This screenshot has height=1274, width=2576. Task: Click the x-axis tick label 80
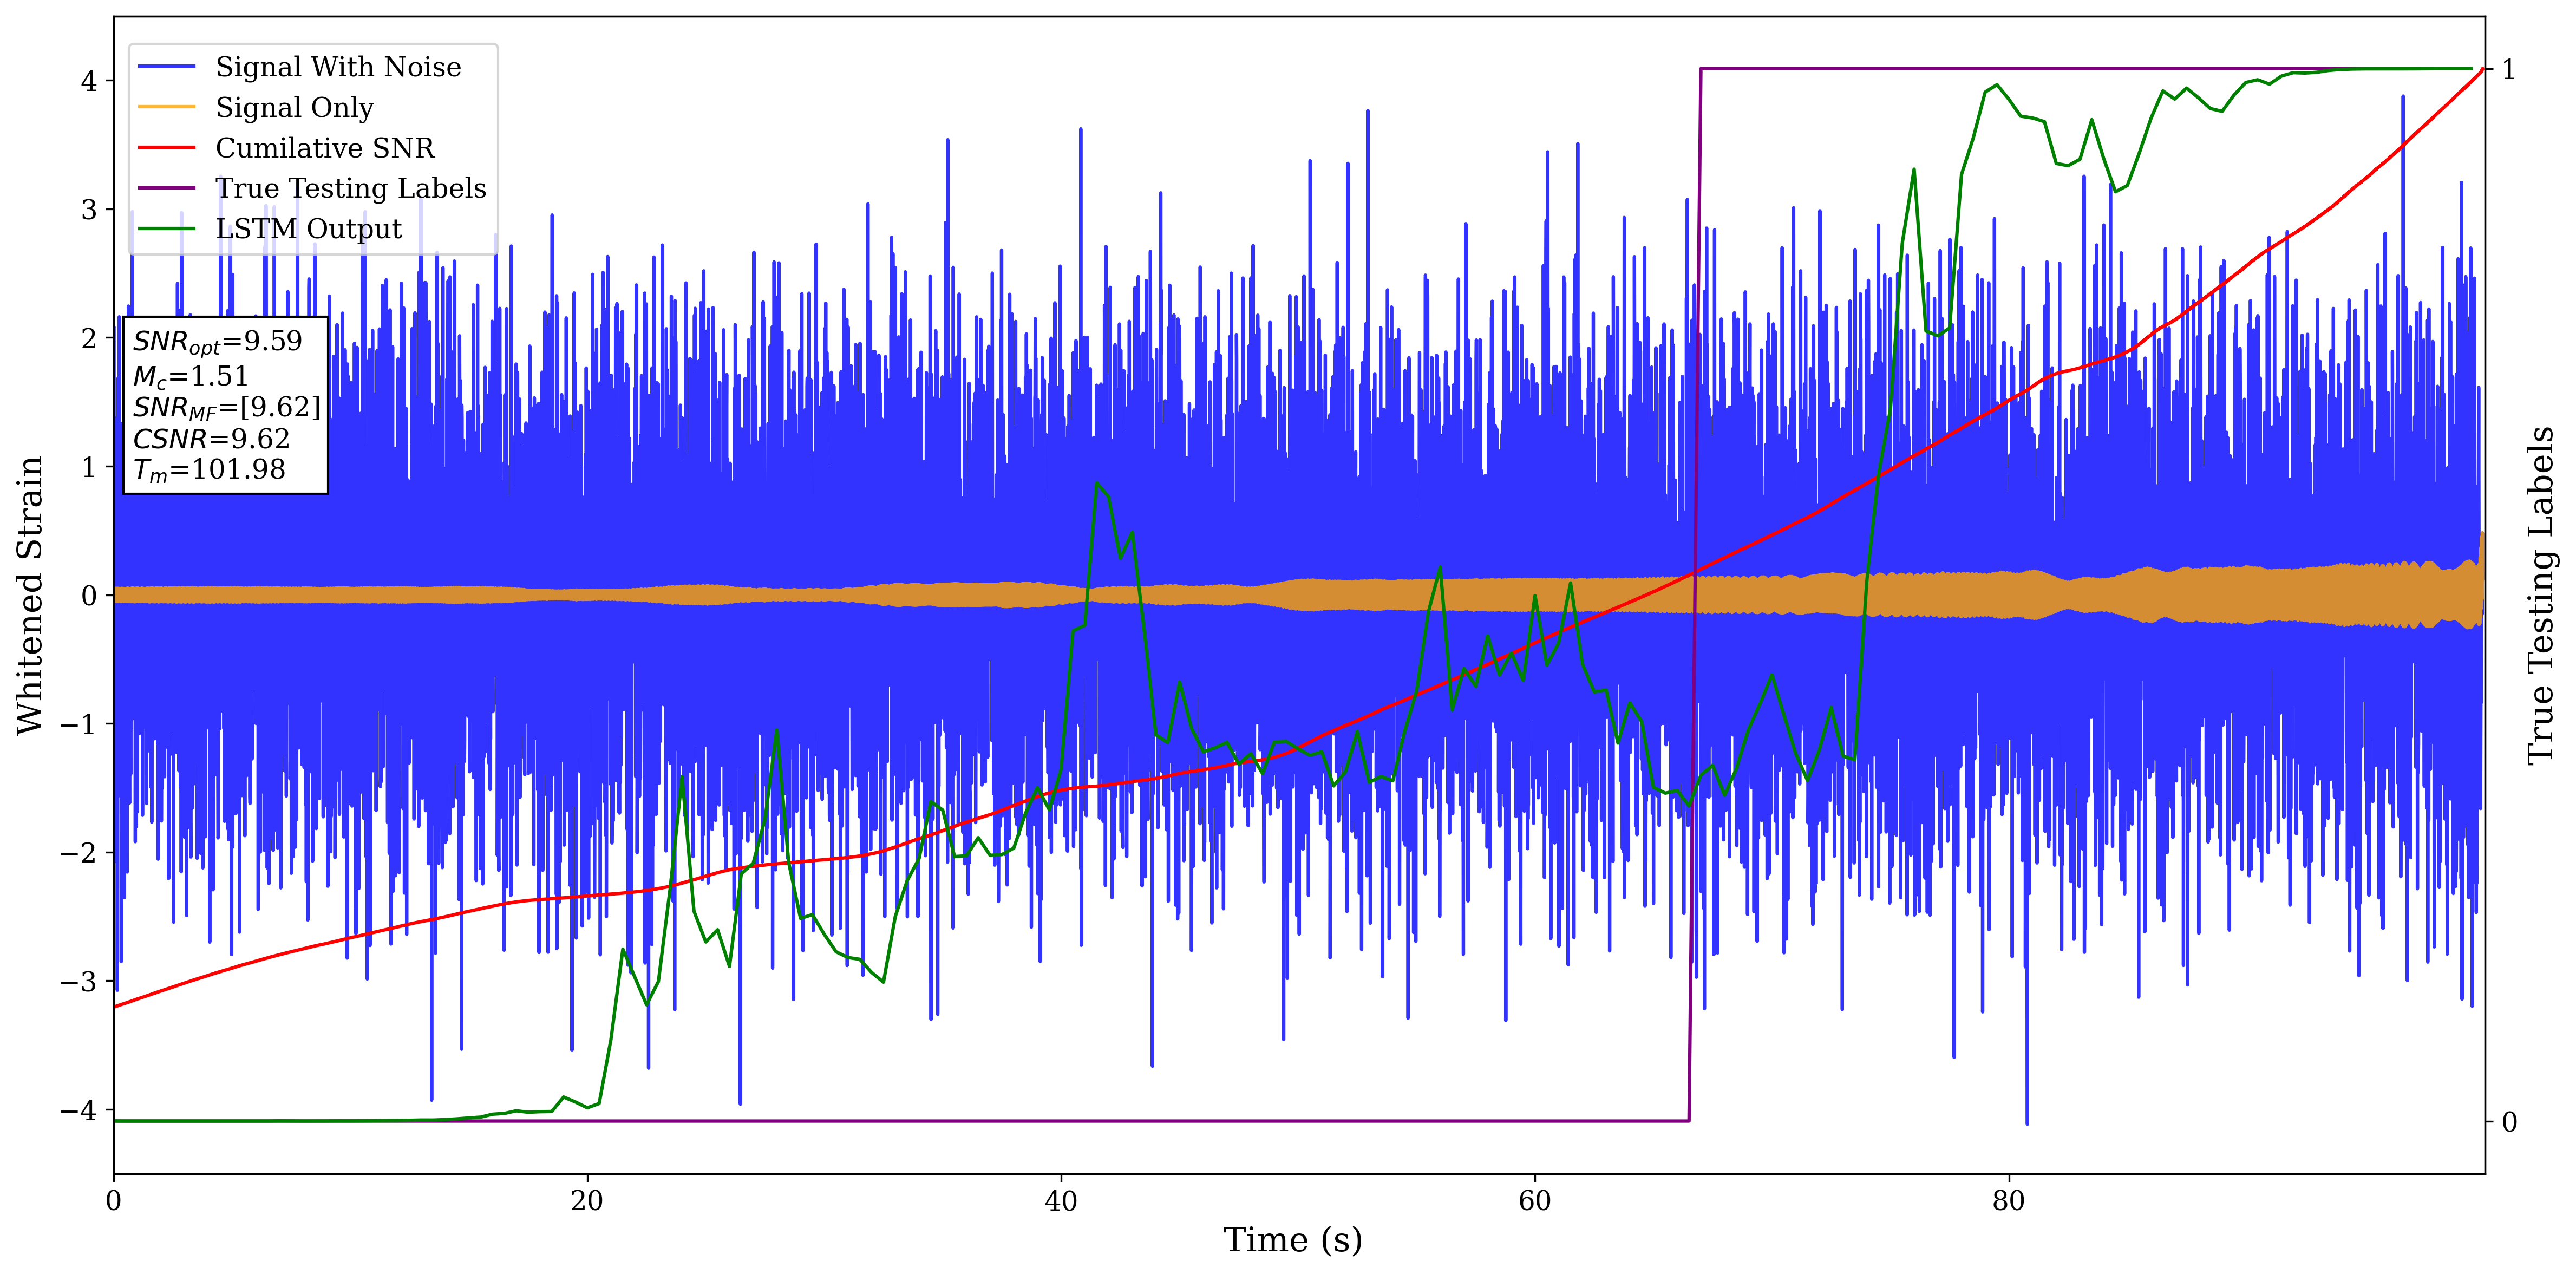pos(2008,1201)
